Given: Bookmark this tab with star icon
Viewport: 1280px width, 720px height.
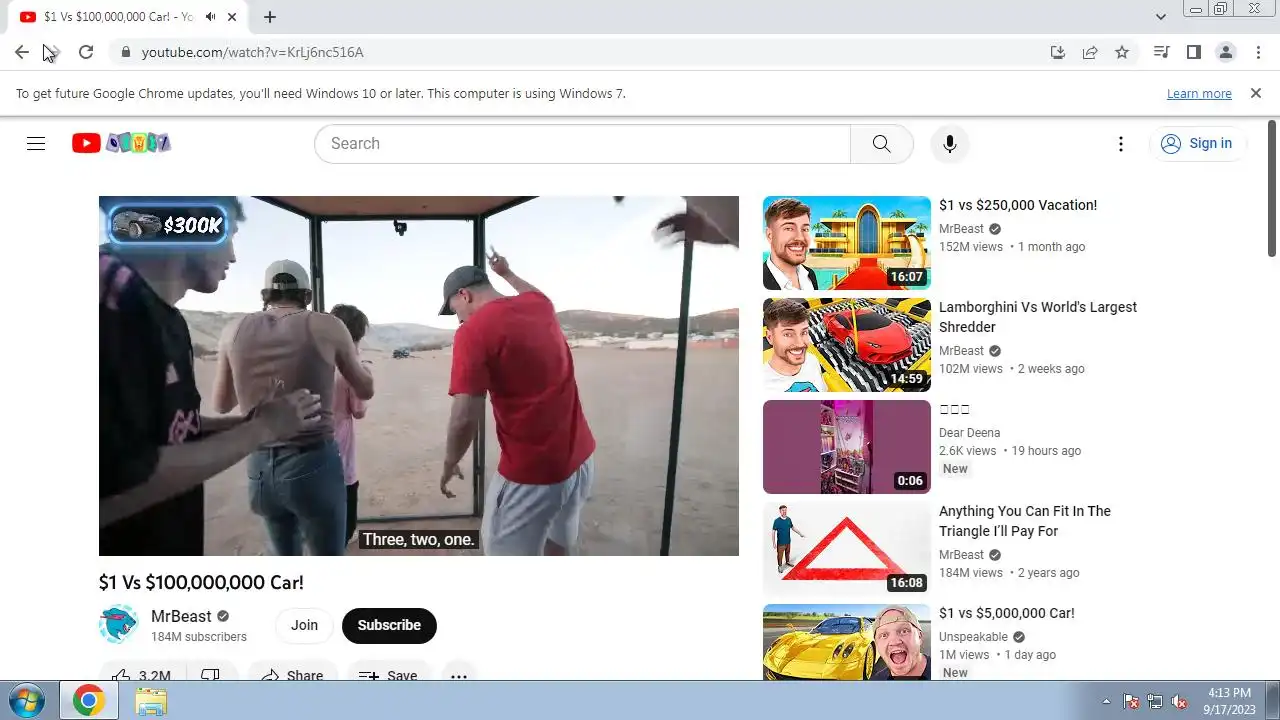Looking at the screenshot, I should (1122, 52).
